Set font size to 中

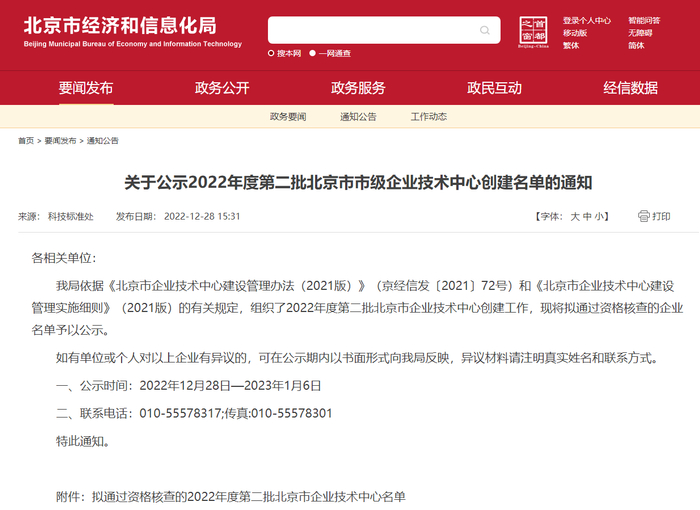coord(587,217)
